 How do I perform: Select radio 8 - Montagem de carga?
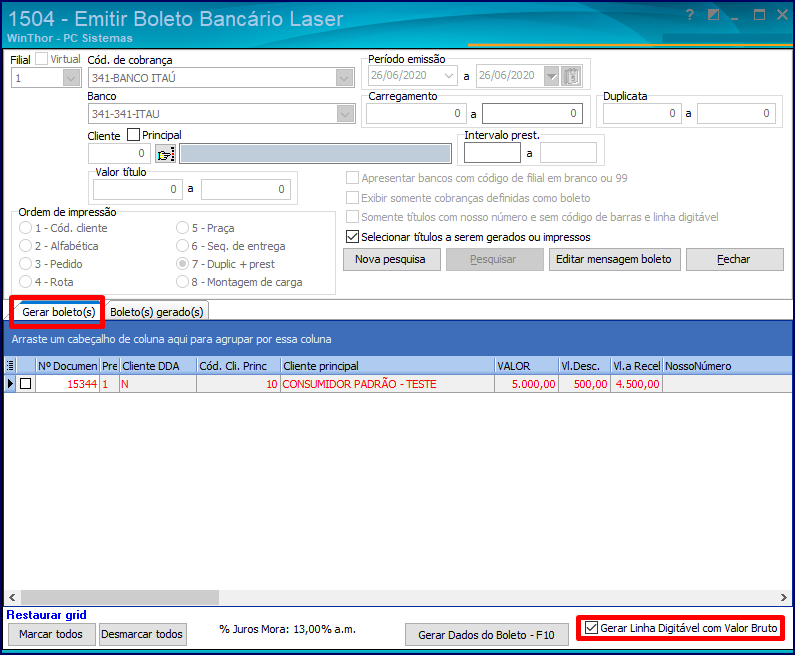(183, 282)
